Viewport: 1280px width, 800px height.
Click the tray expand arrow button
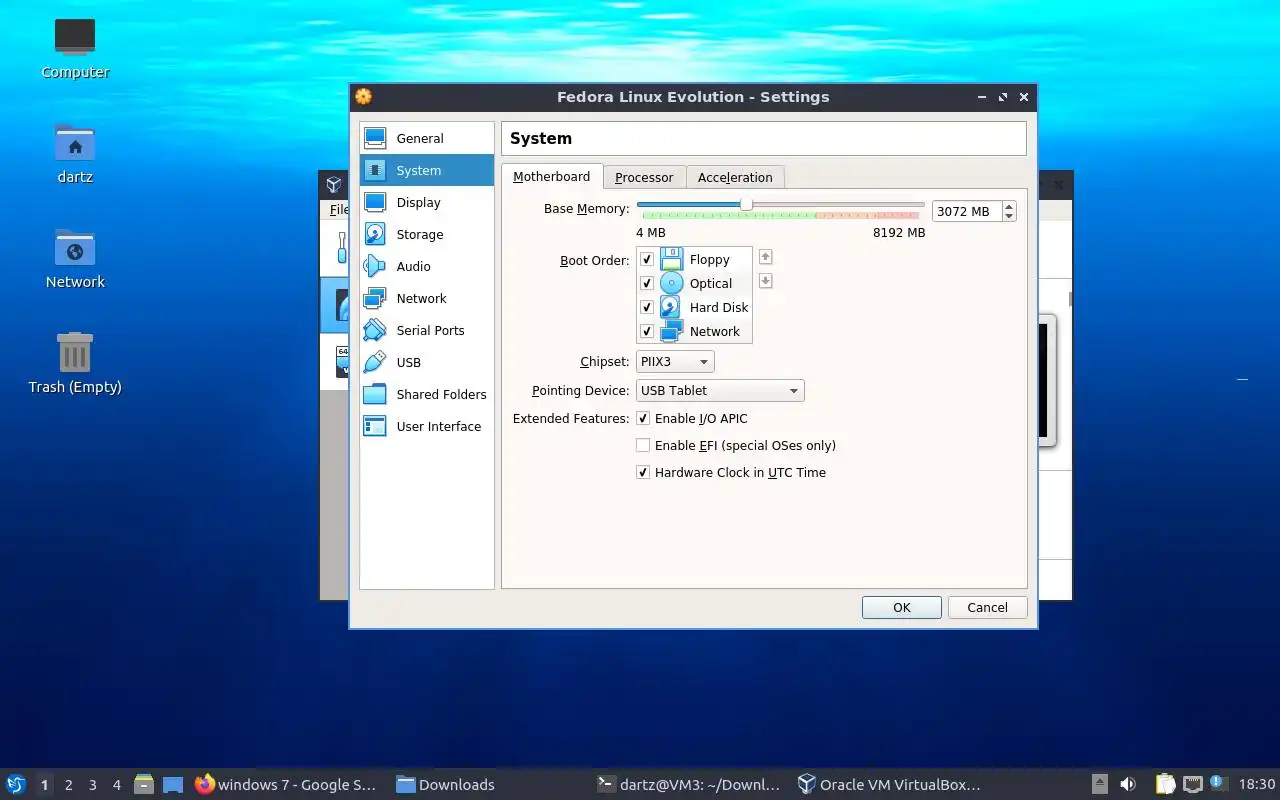click(1099, 784)
